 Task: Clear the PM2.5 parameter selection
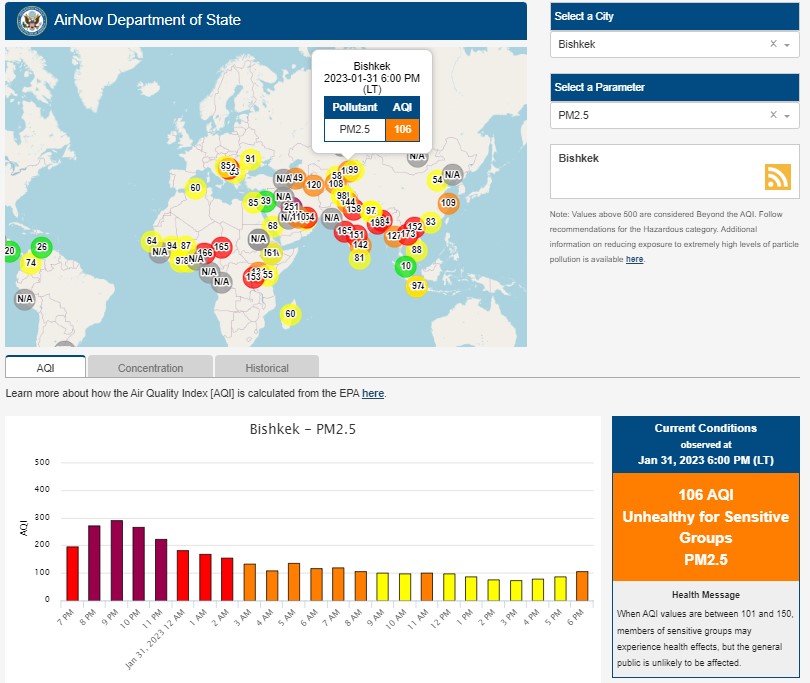click(773, 116)
